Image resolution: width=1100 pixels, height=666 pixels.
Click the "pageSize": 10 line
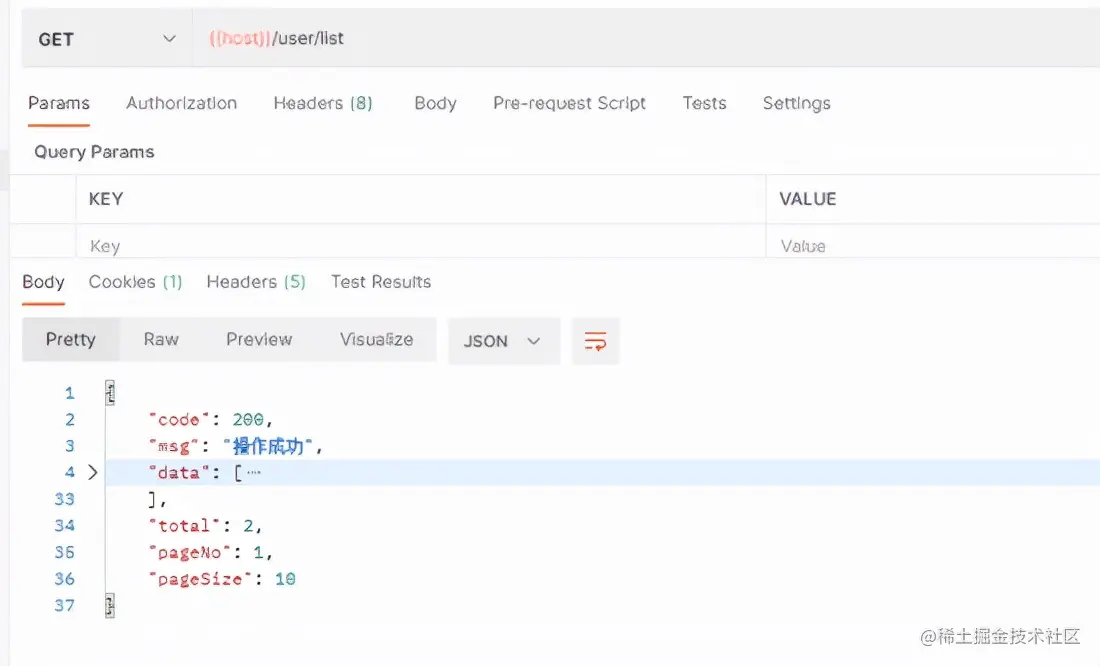222,579
